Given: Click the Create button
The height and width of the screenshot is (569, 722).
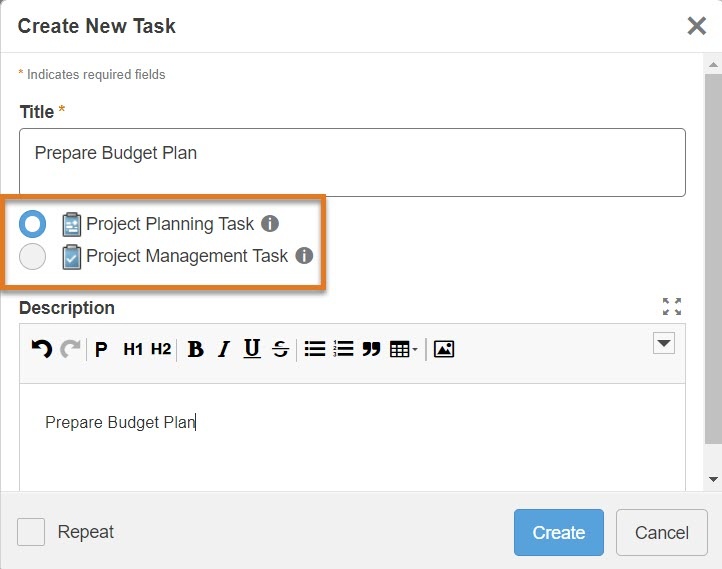Looking at the screenshot, I should [558, 532].
